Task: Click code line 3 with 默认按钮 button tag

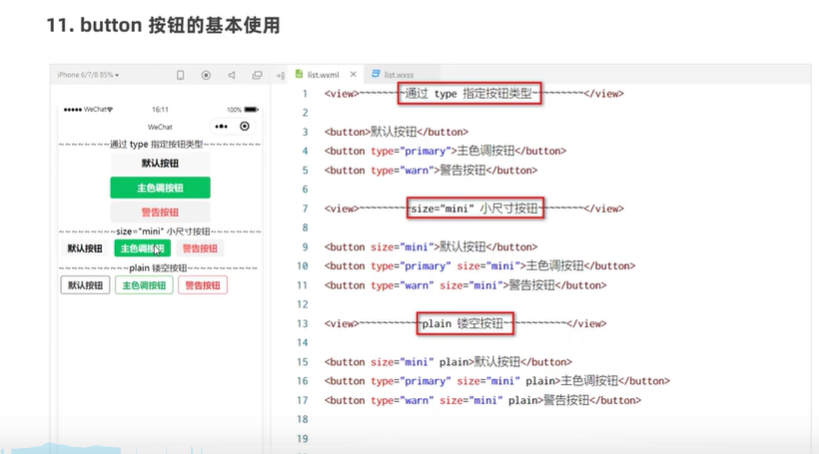Action: tap(396, 132)
